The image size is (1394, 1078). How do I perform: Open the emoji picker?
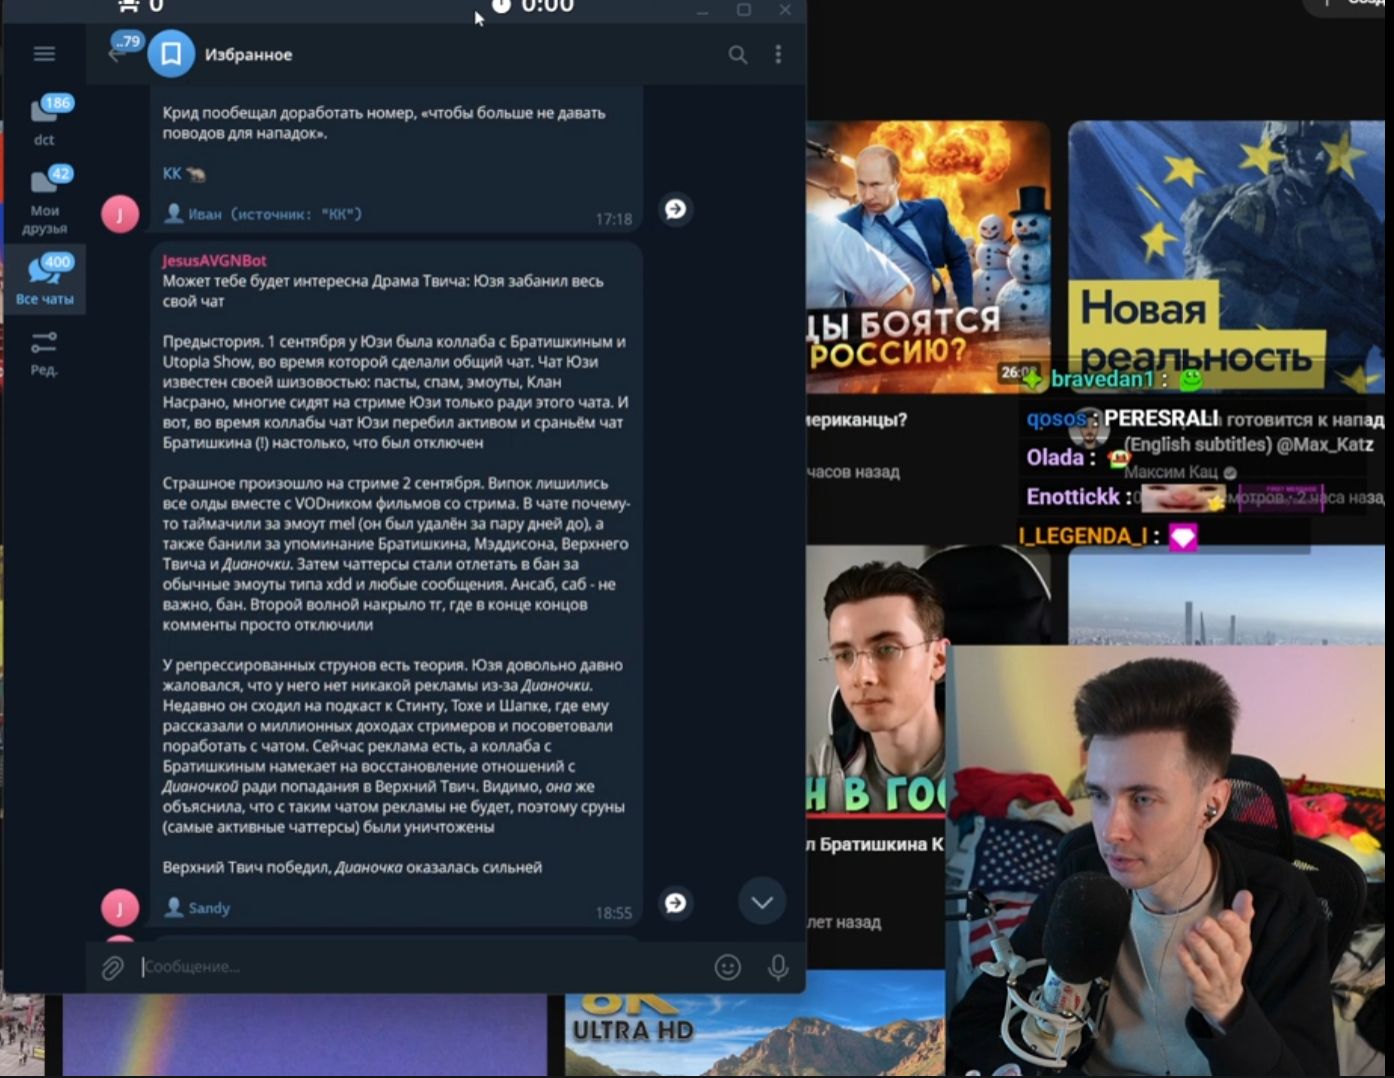(x=728, y=967)
